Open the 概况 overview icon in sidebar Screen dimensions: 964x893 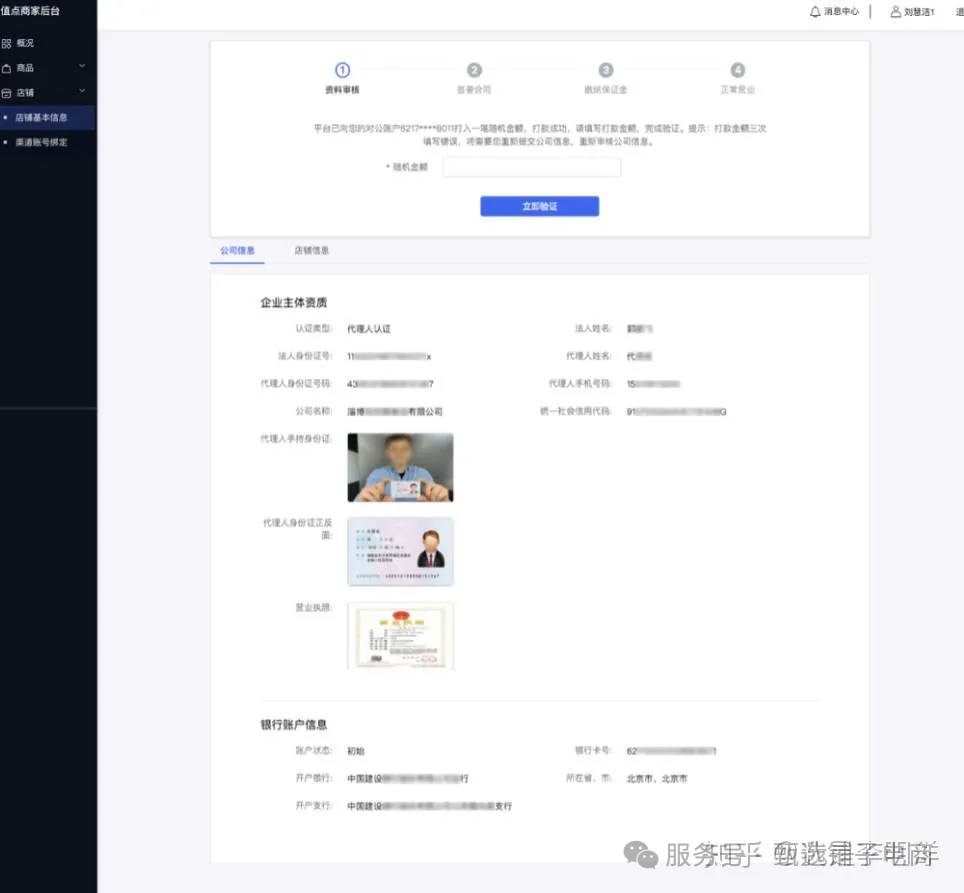[7, 43]
